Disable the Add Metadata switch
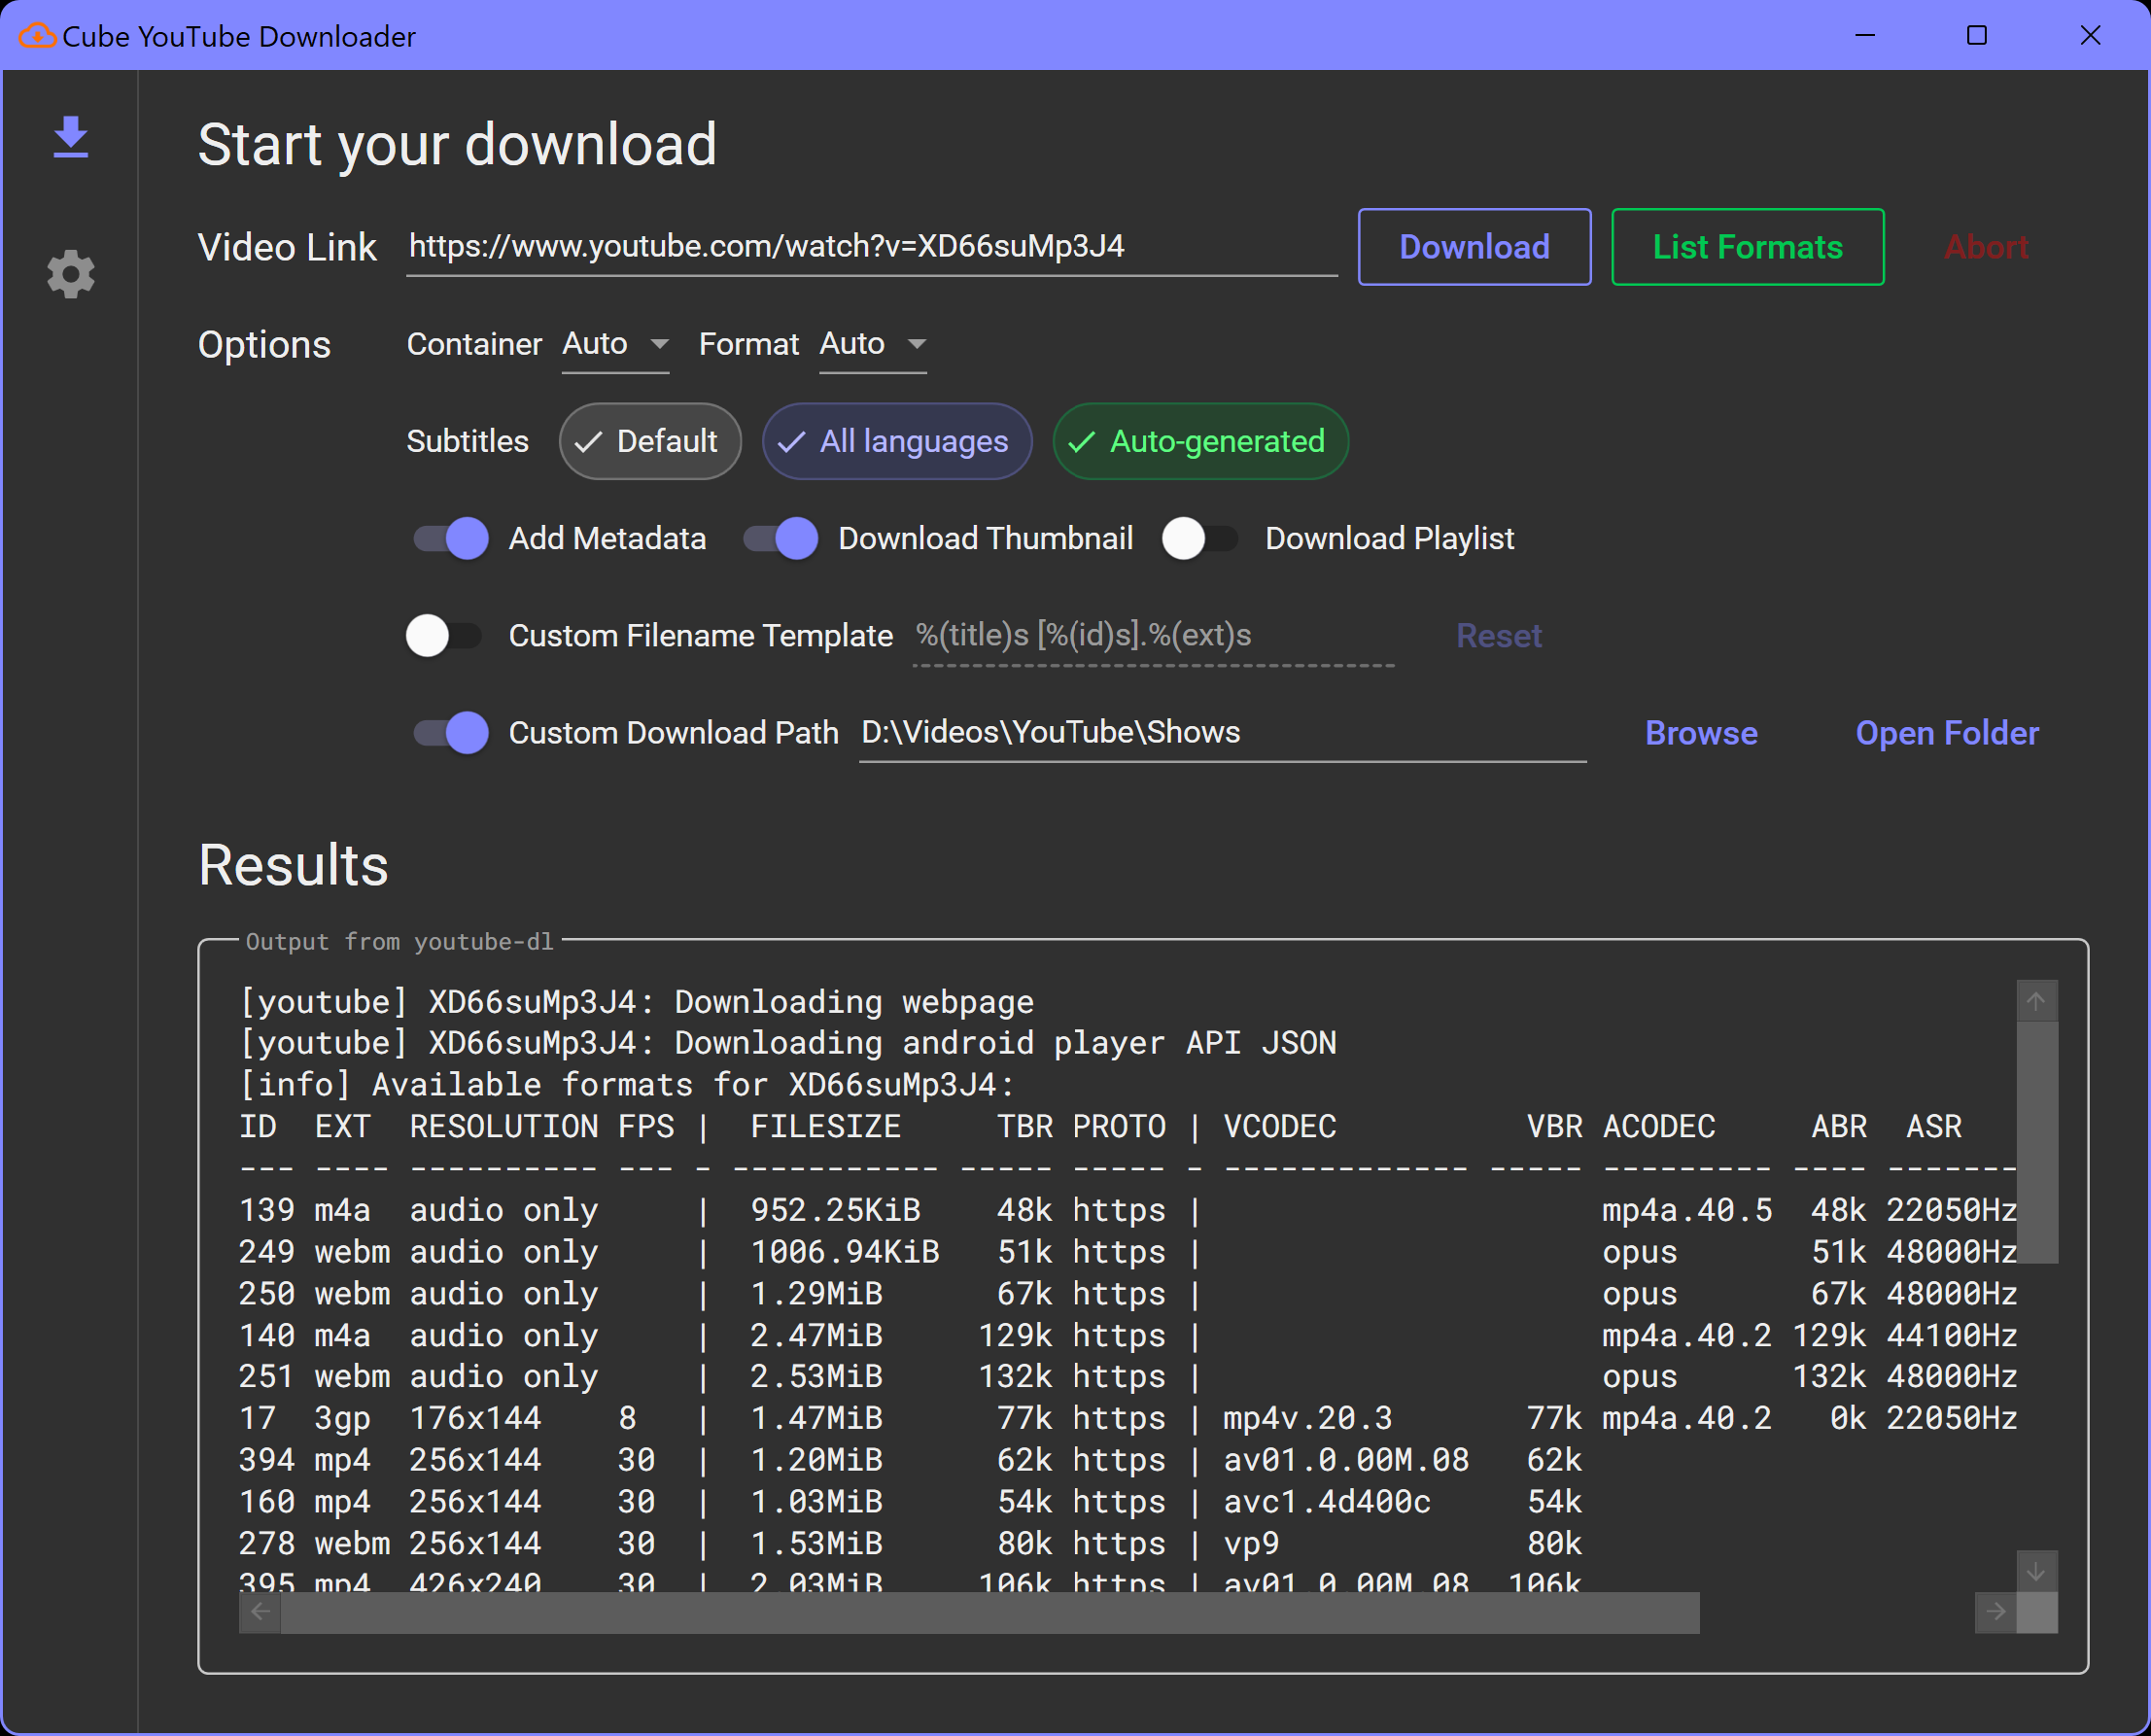 click(x=451, y=539)
